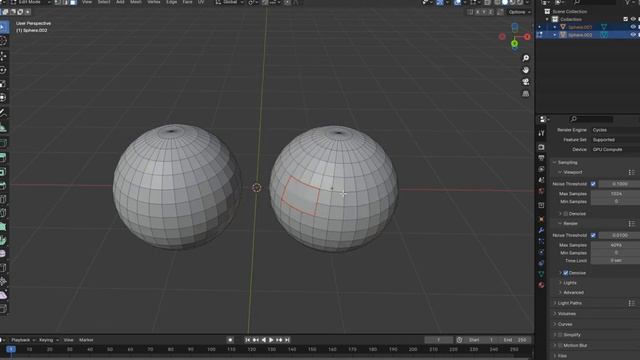This screenshot has width=640, height=360.
Task: Open the Render Engine Cycles dropdown
Action: (616, 130)
